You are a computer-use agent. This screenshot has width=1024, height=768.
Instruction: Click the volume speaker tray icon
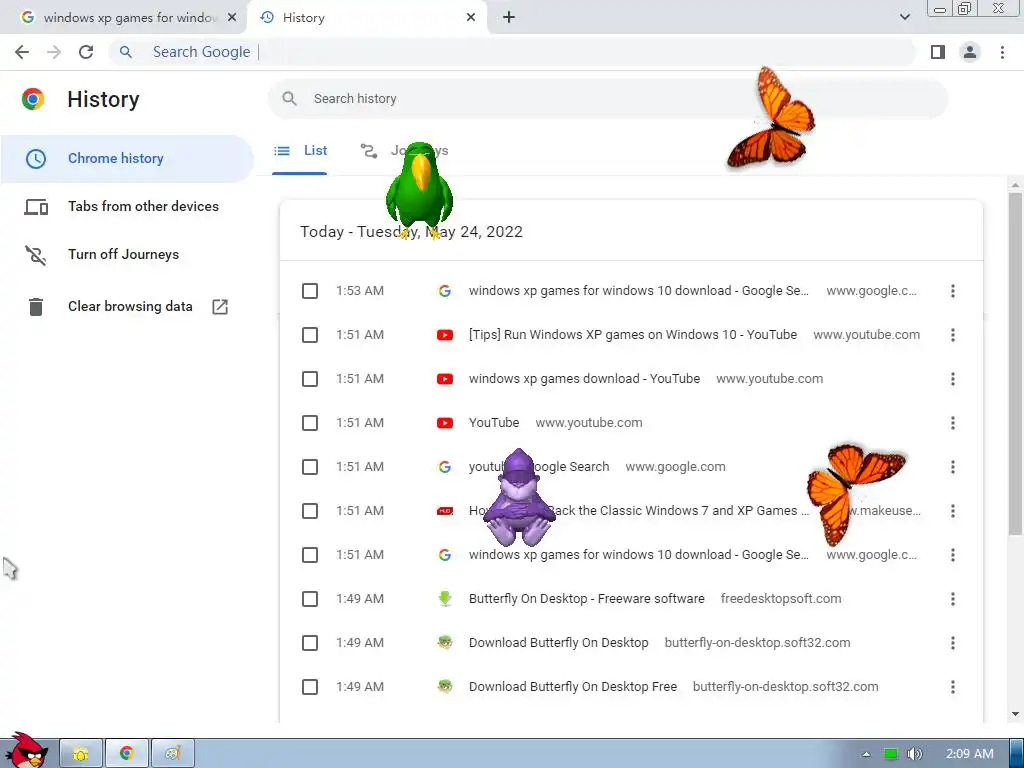915,754
